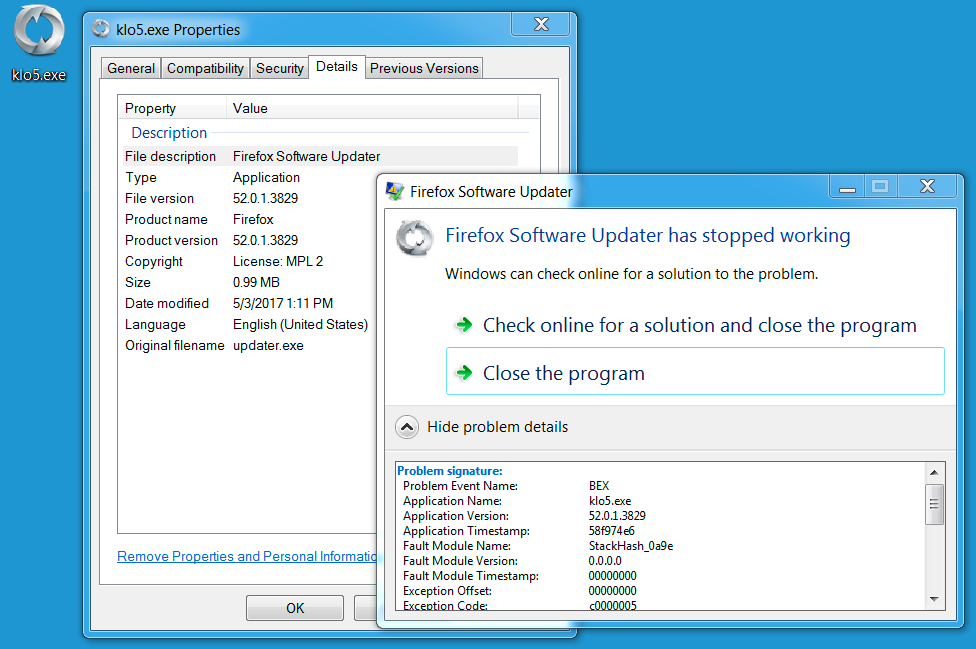The image size is (976, 649).
Task: Choose Close the program
Action: tap(695, 371)
